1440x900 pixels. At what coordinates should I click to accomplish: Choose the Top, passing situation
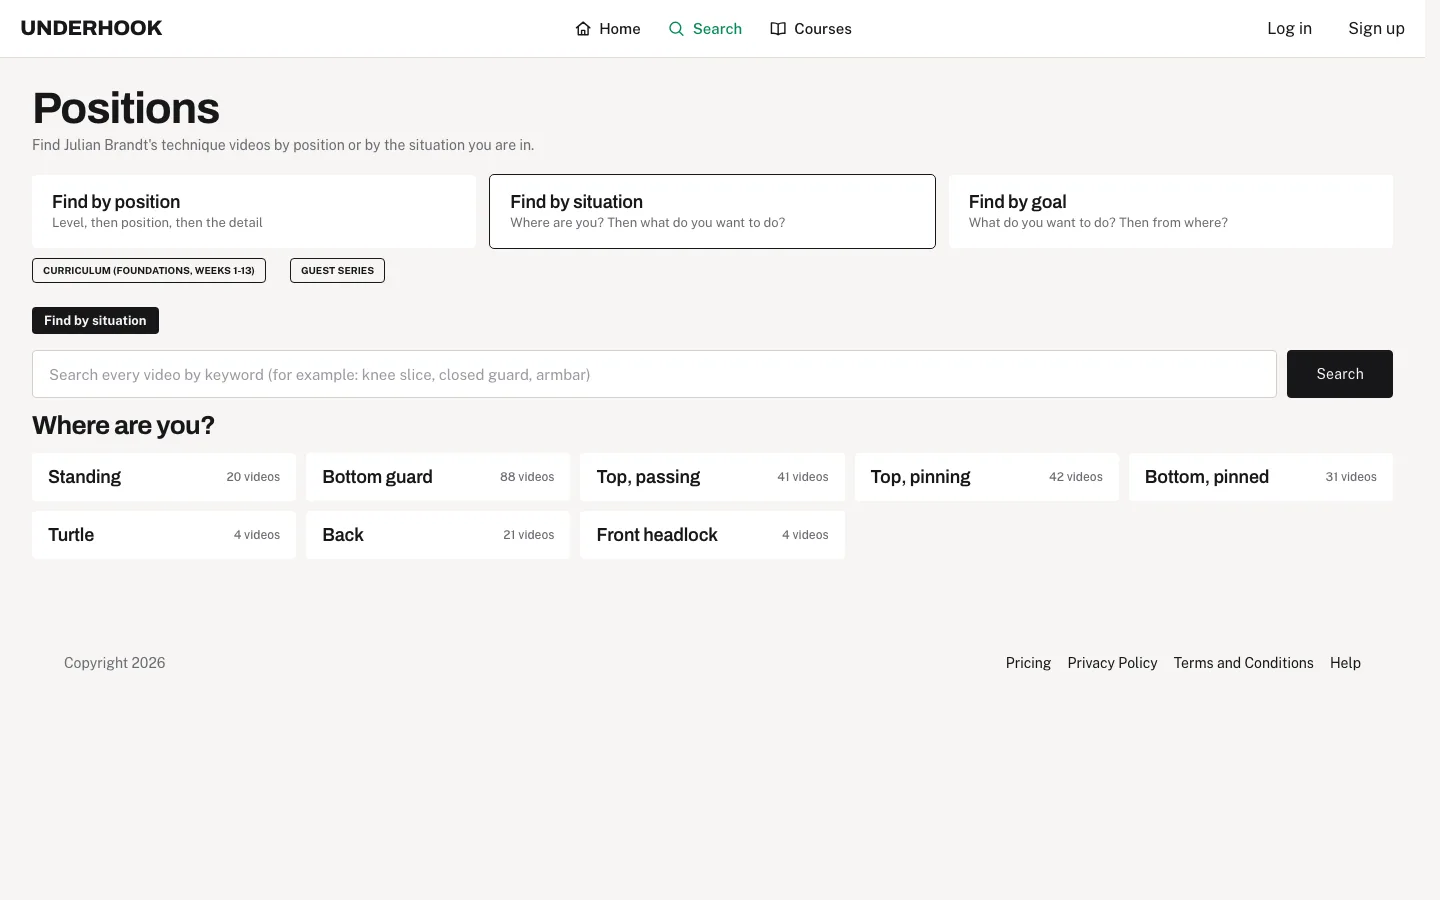tap(712, 477)
